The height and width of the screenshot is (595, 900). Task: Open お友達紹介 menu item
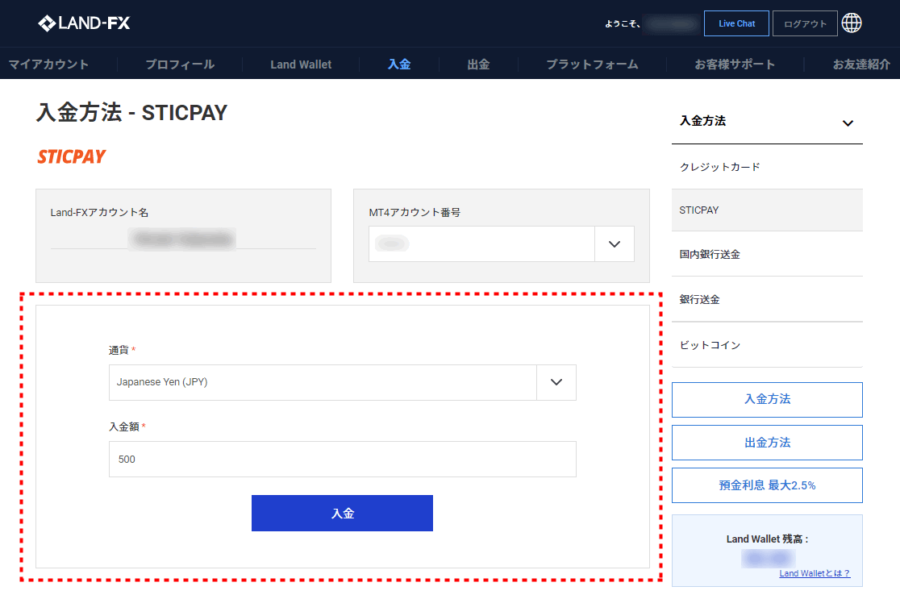click(861, 64)
